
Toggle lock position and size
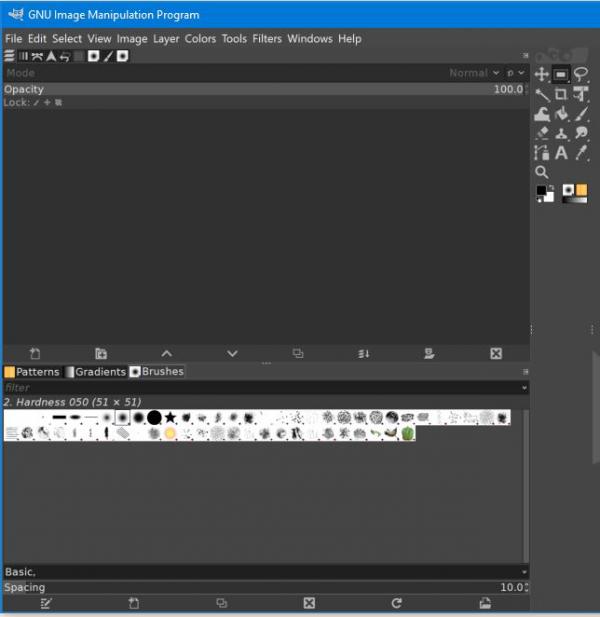pyautogui.click(x=47, y=102)
